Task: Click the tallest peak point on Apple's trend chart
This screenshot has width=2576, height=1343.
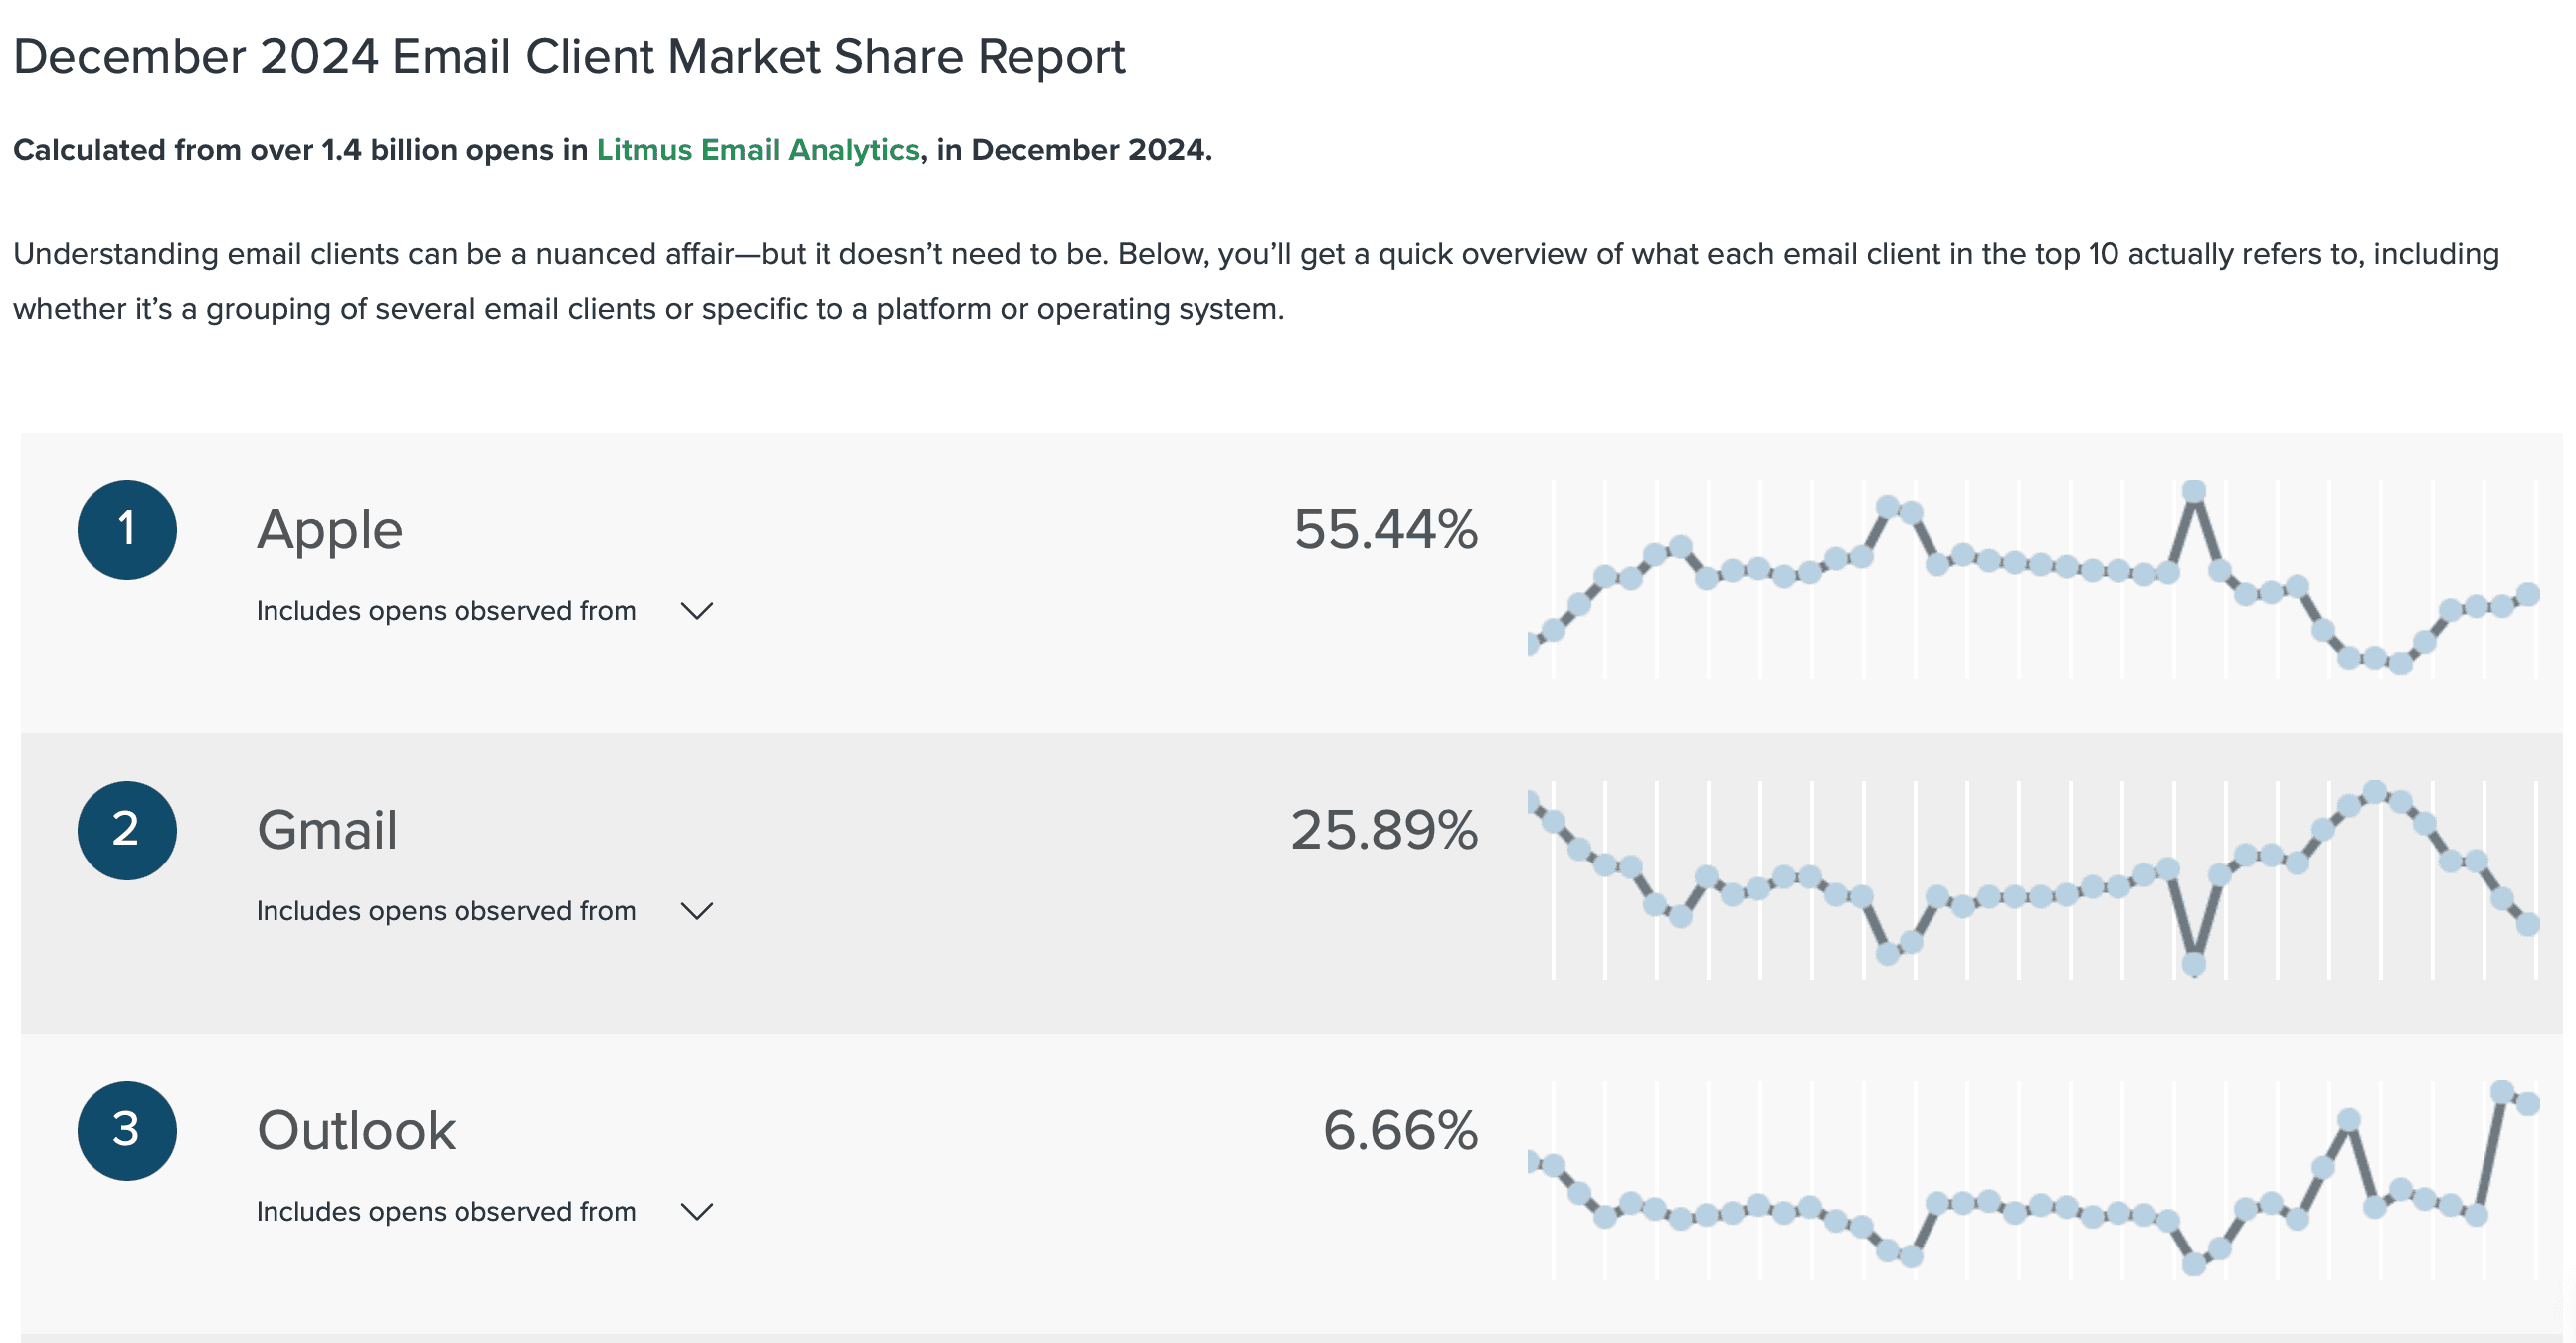Action: point(2194,492)
